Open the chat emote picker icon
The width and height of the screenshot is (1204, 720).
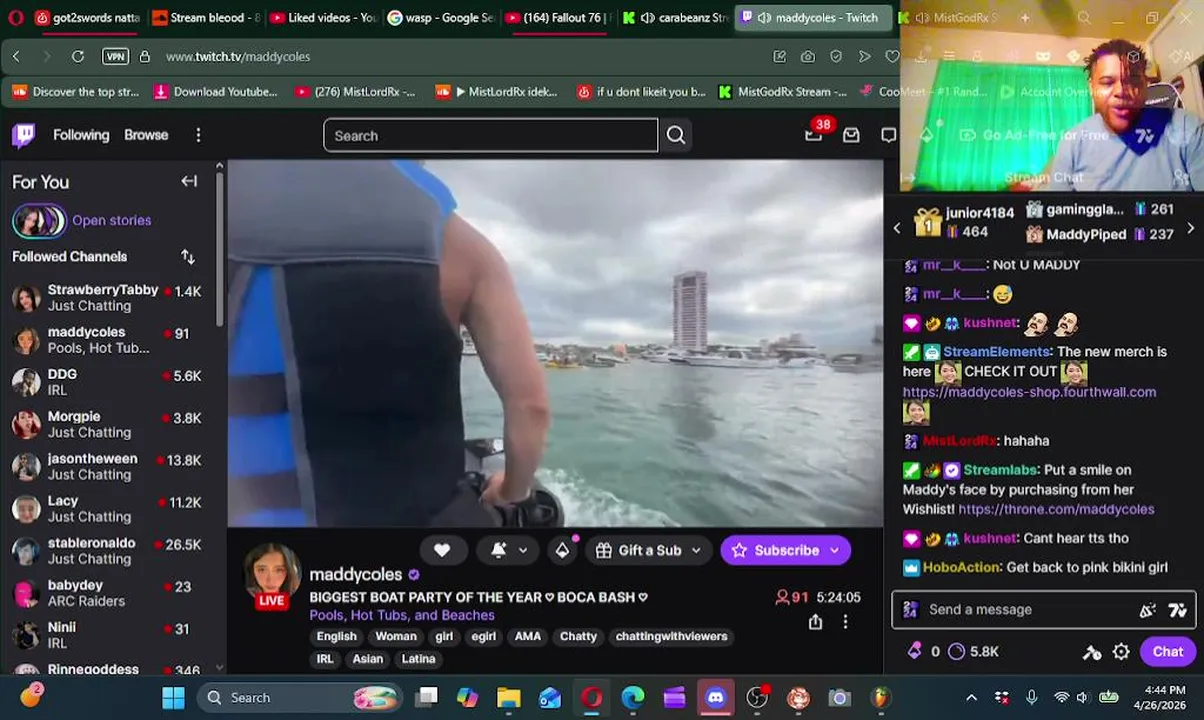(1178, 610)
